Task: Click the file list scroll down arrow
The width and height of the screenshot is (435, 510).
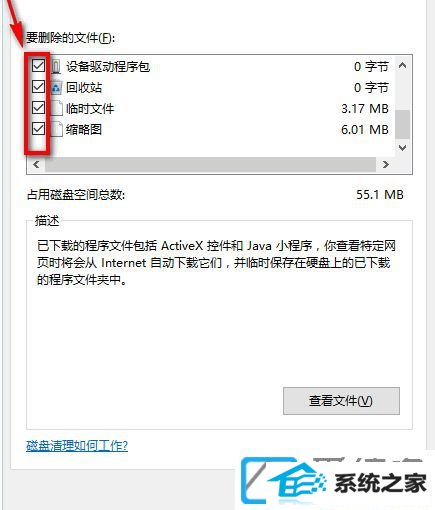Action: click(402, 148)
